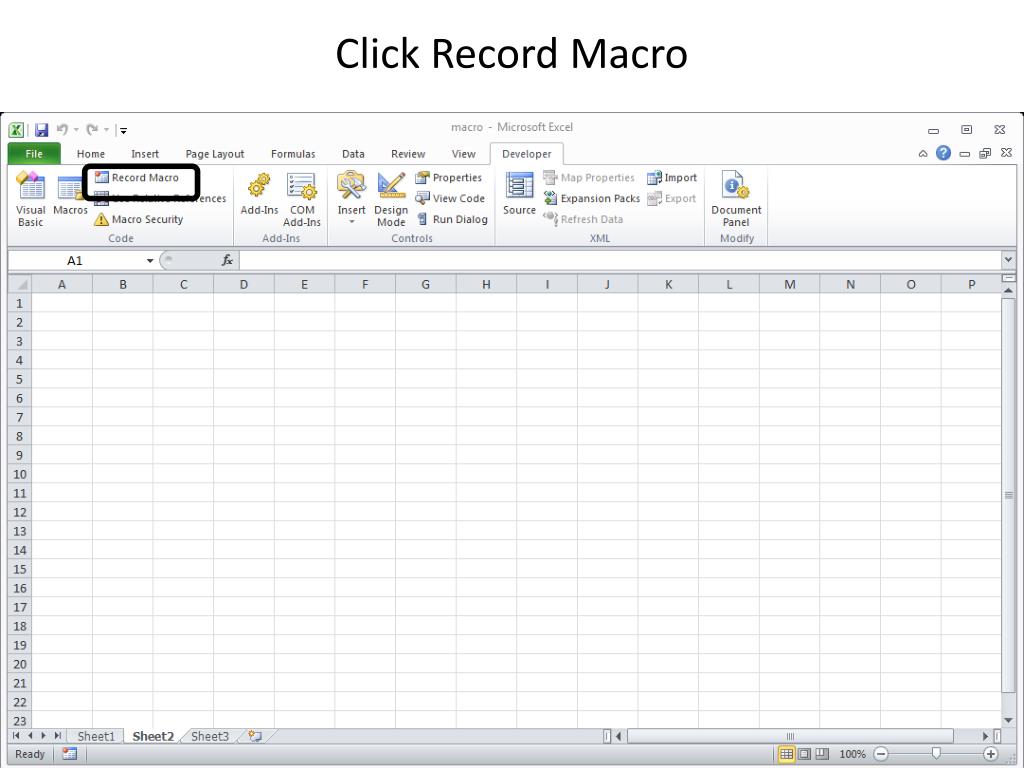Screen dimensions: 1024x768
Task: Click the 100% zoom level
Action: tap(852, 754)
